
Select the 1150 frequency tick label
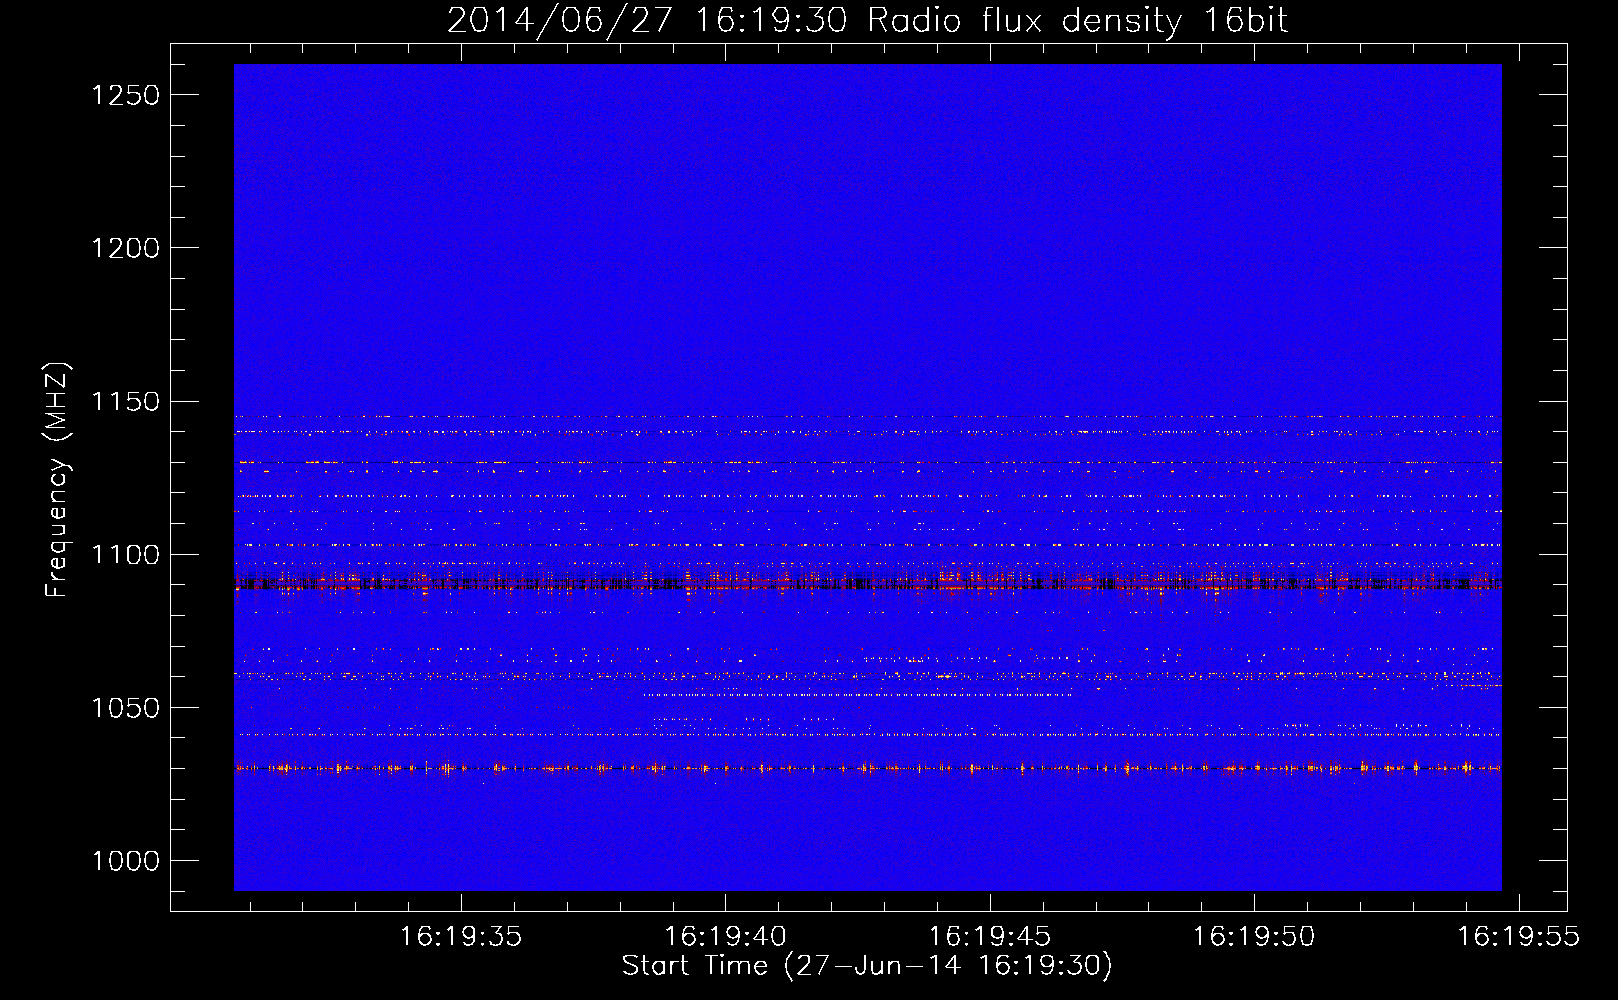[x=125, y=401]
